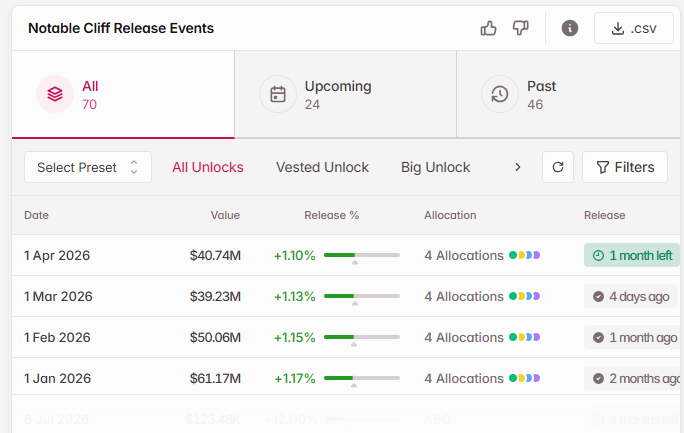Viewport: 684px width, 433px height.
Task: Click the +1.13% release percentage
Action: [294, 296]
